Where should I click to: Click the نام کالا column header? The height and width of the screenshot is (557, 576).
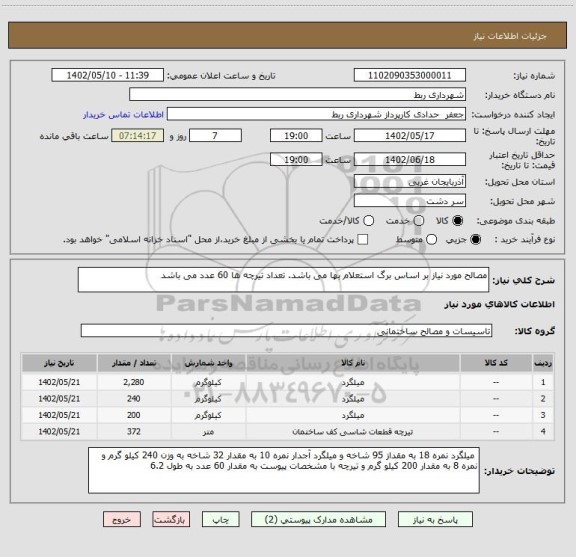tap(353, 363)
